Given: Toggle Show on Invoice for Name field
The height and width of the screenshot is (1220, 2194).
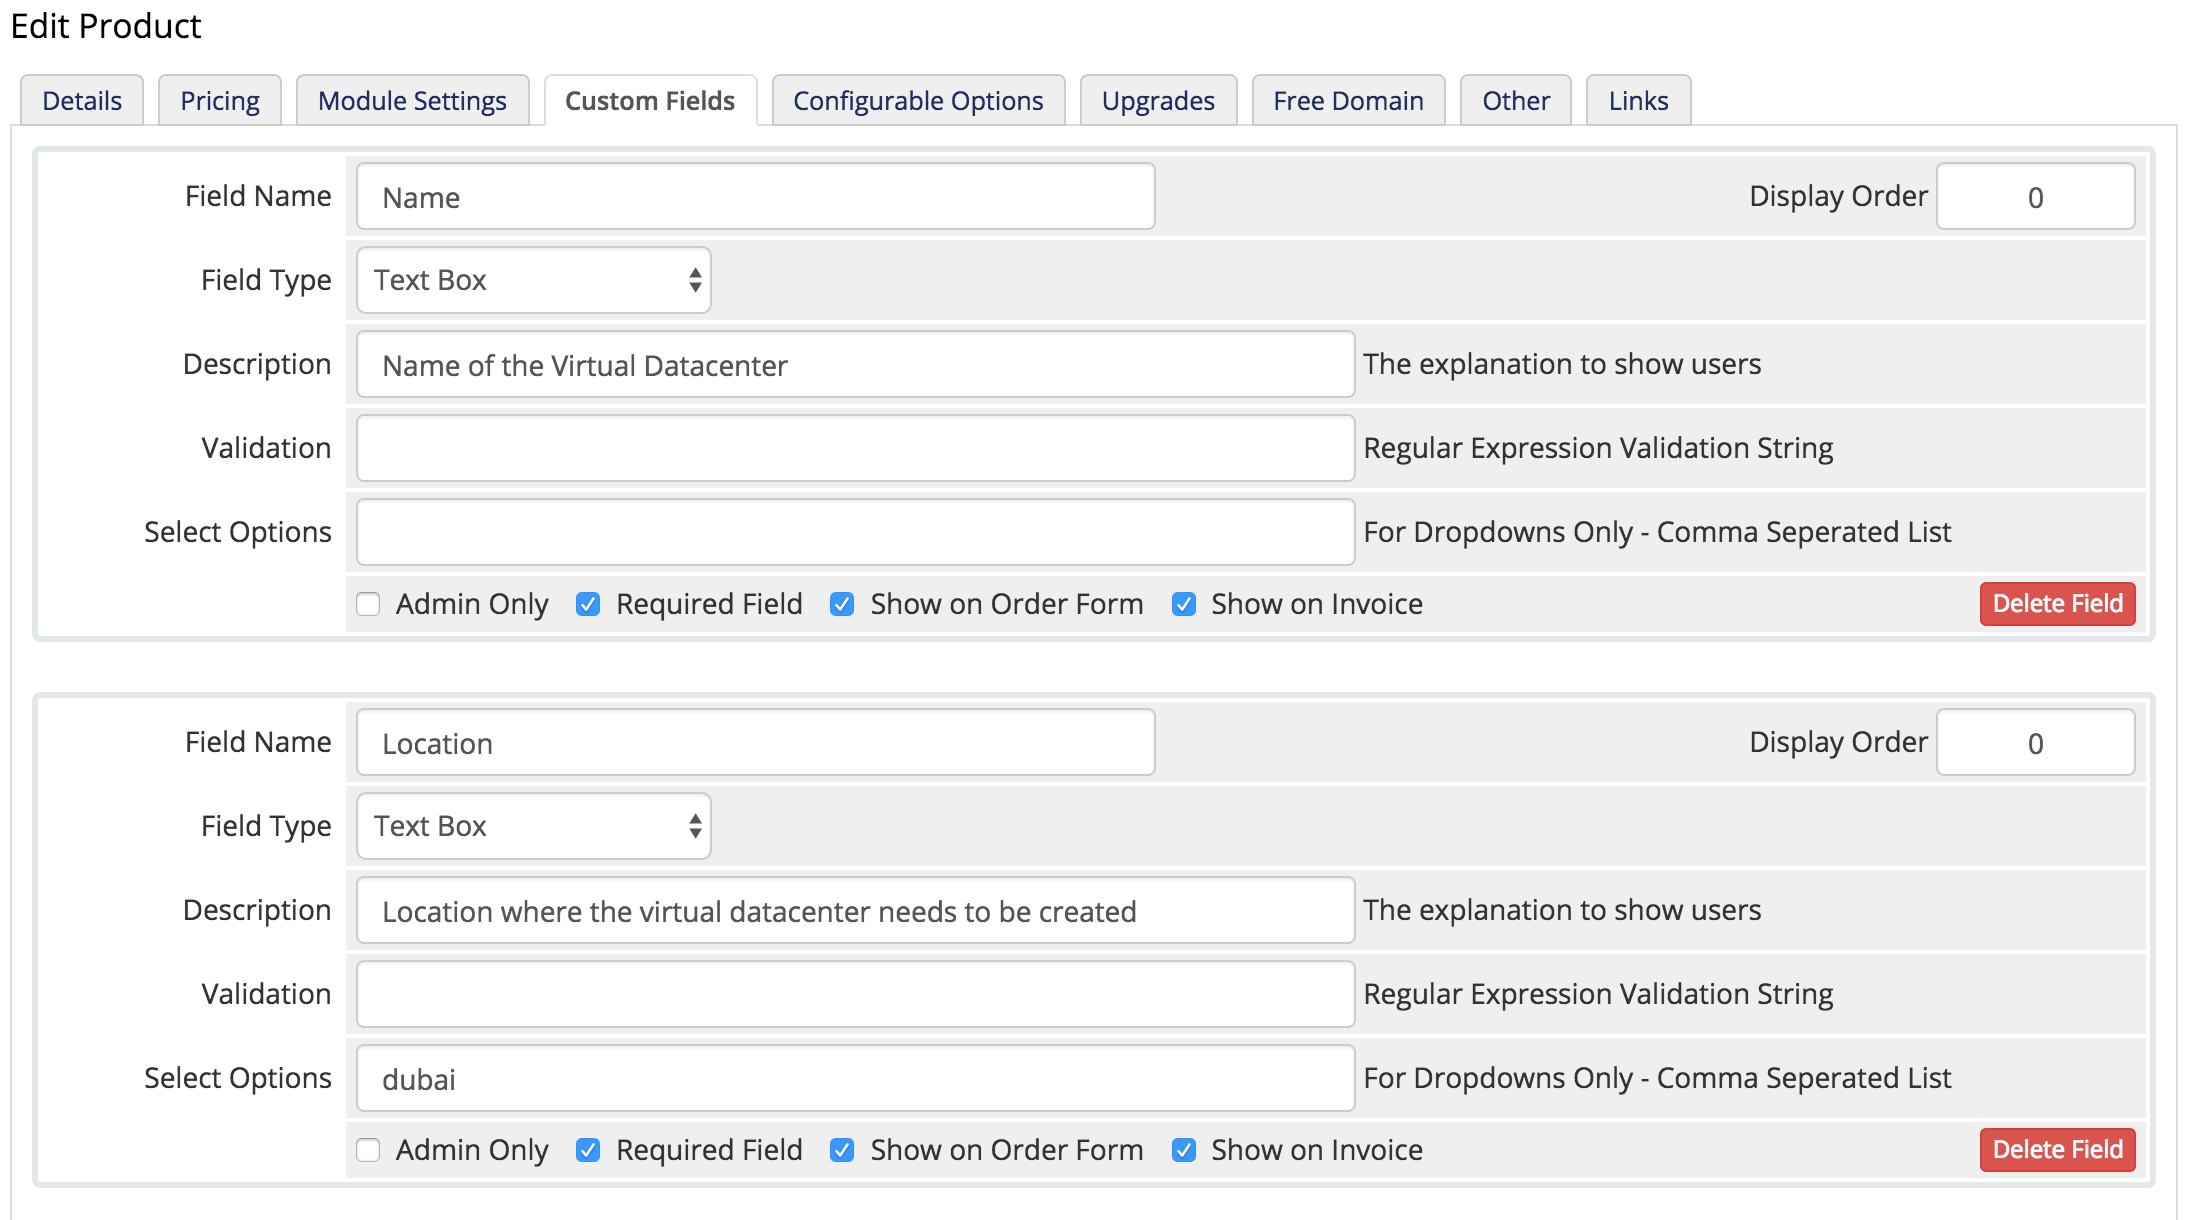Looking at the screenshot, I should (x=1184, y=604).
